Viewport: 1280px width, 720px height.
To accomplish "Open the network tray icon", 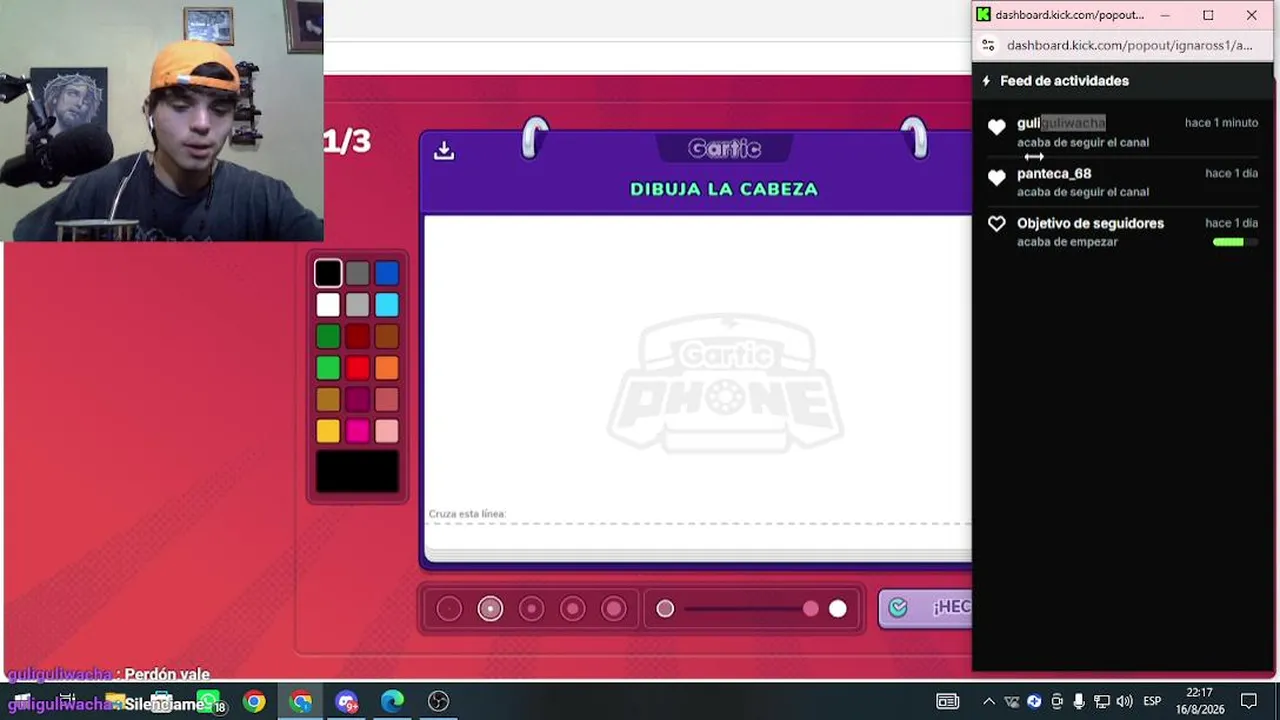I will pos(1101,702).
